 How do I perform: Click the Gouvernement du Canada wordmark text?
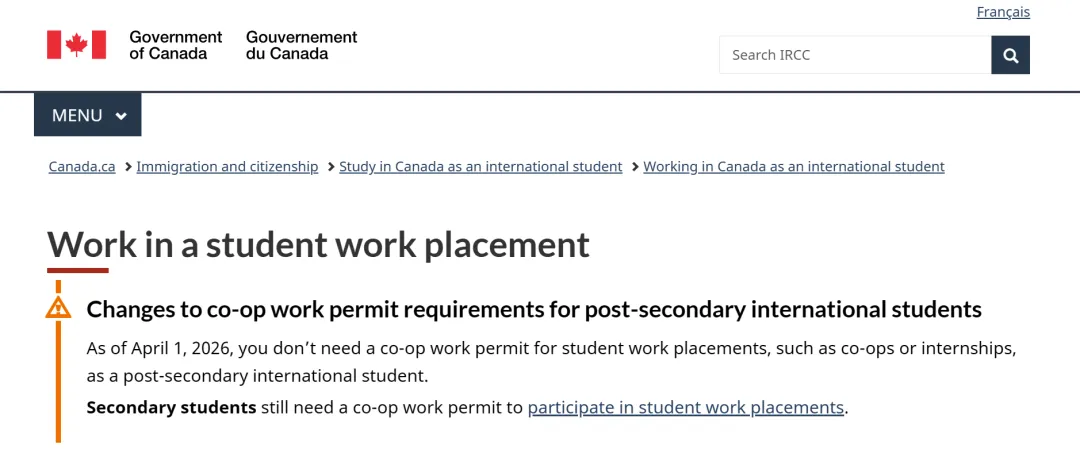tap(301, 45)
